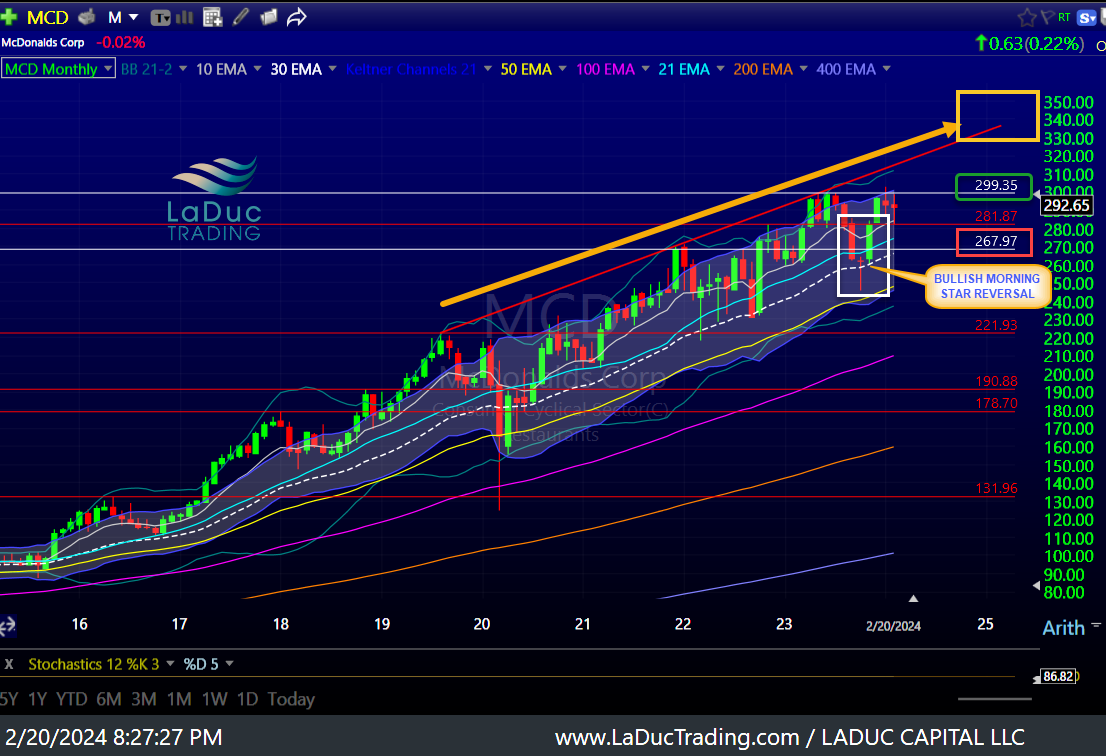Click the 350.00 price axis label

tap(1069, 102)
